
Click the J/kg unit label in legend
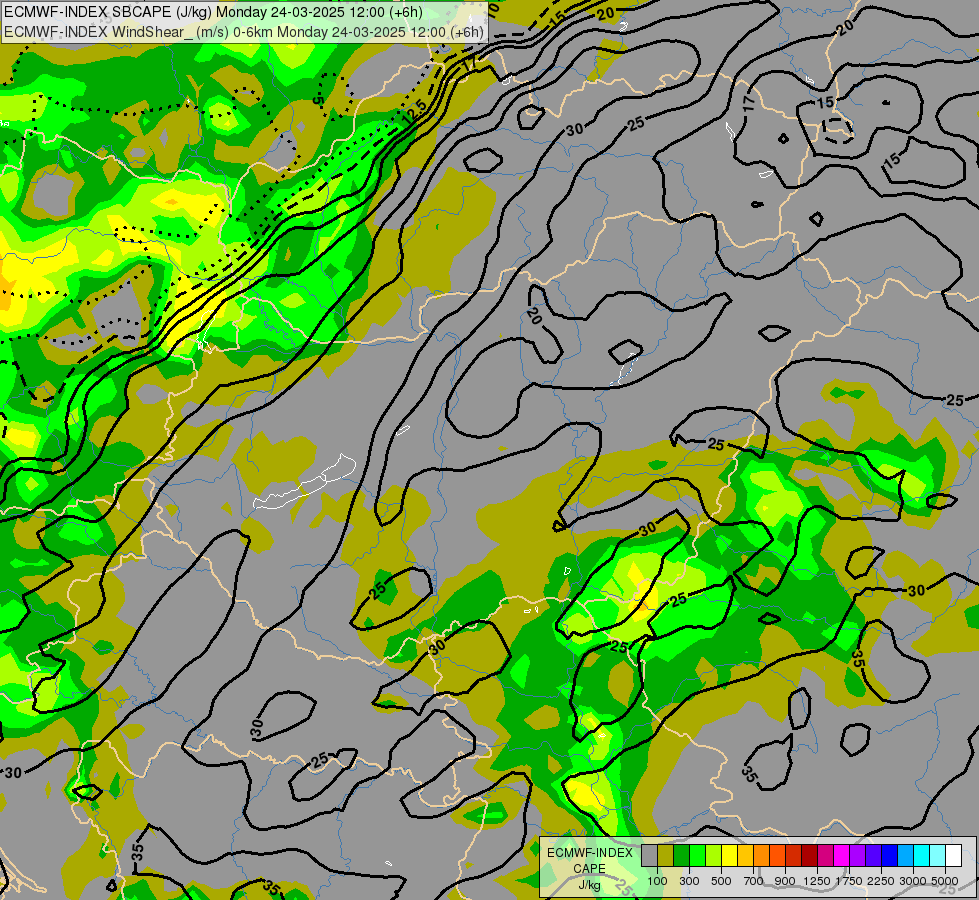coord(589,885)
